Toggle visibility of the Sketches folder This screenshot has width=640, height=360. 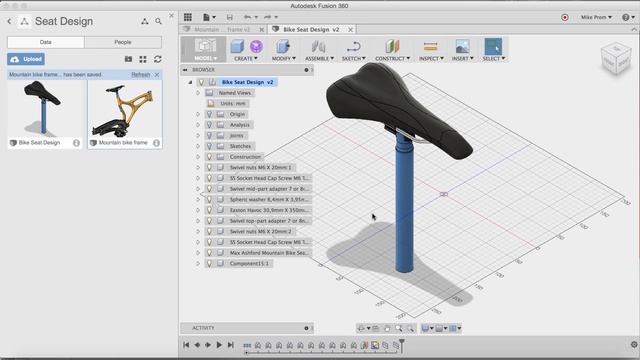click(209, 146)
